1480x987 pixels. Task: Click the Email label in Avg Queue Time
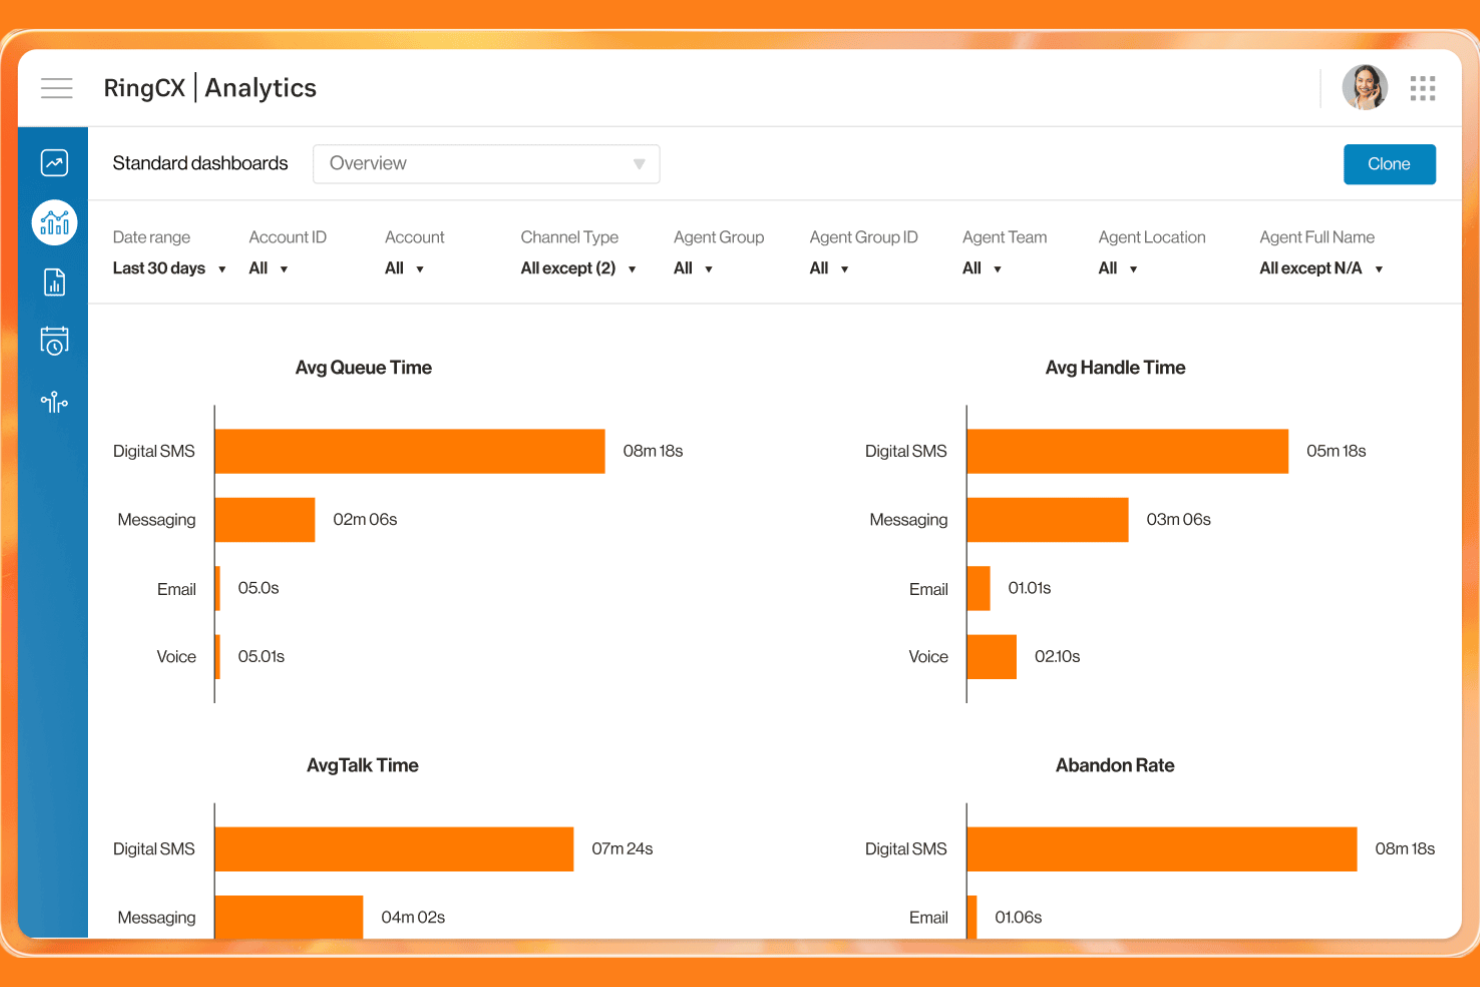pos(176,589)
